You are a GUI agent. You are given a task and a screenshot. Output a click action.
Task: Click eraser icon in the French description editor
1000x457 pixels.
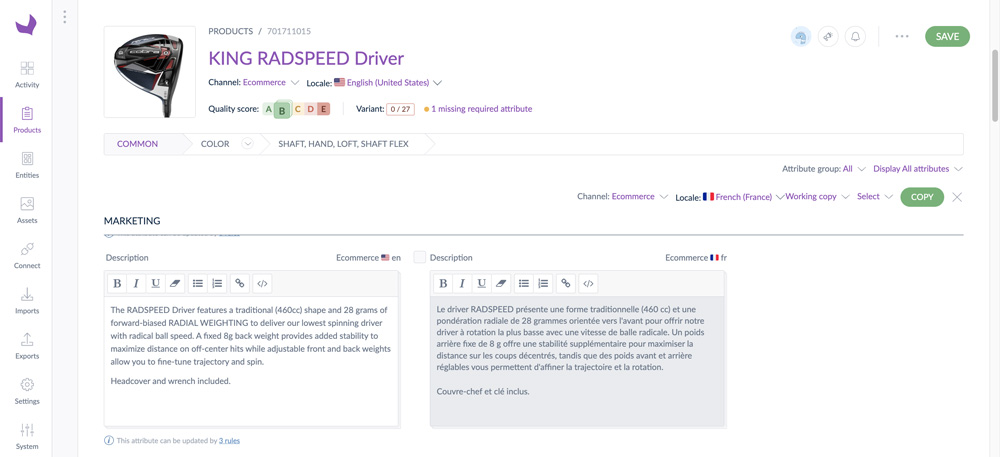coord(500,283)
